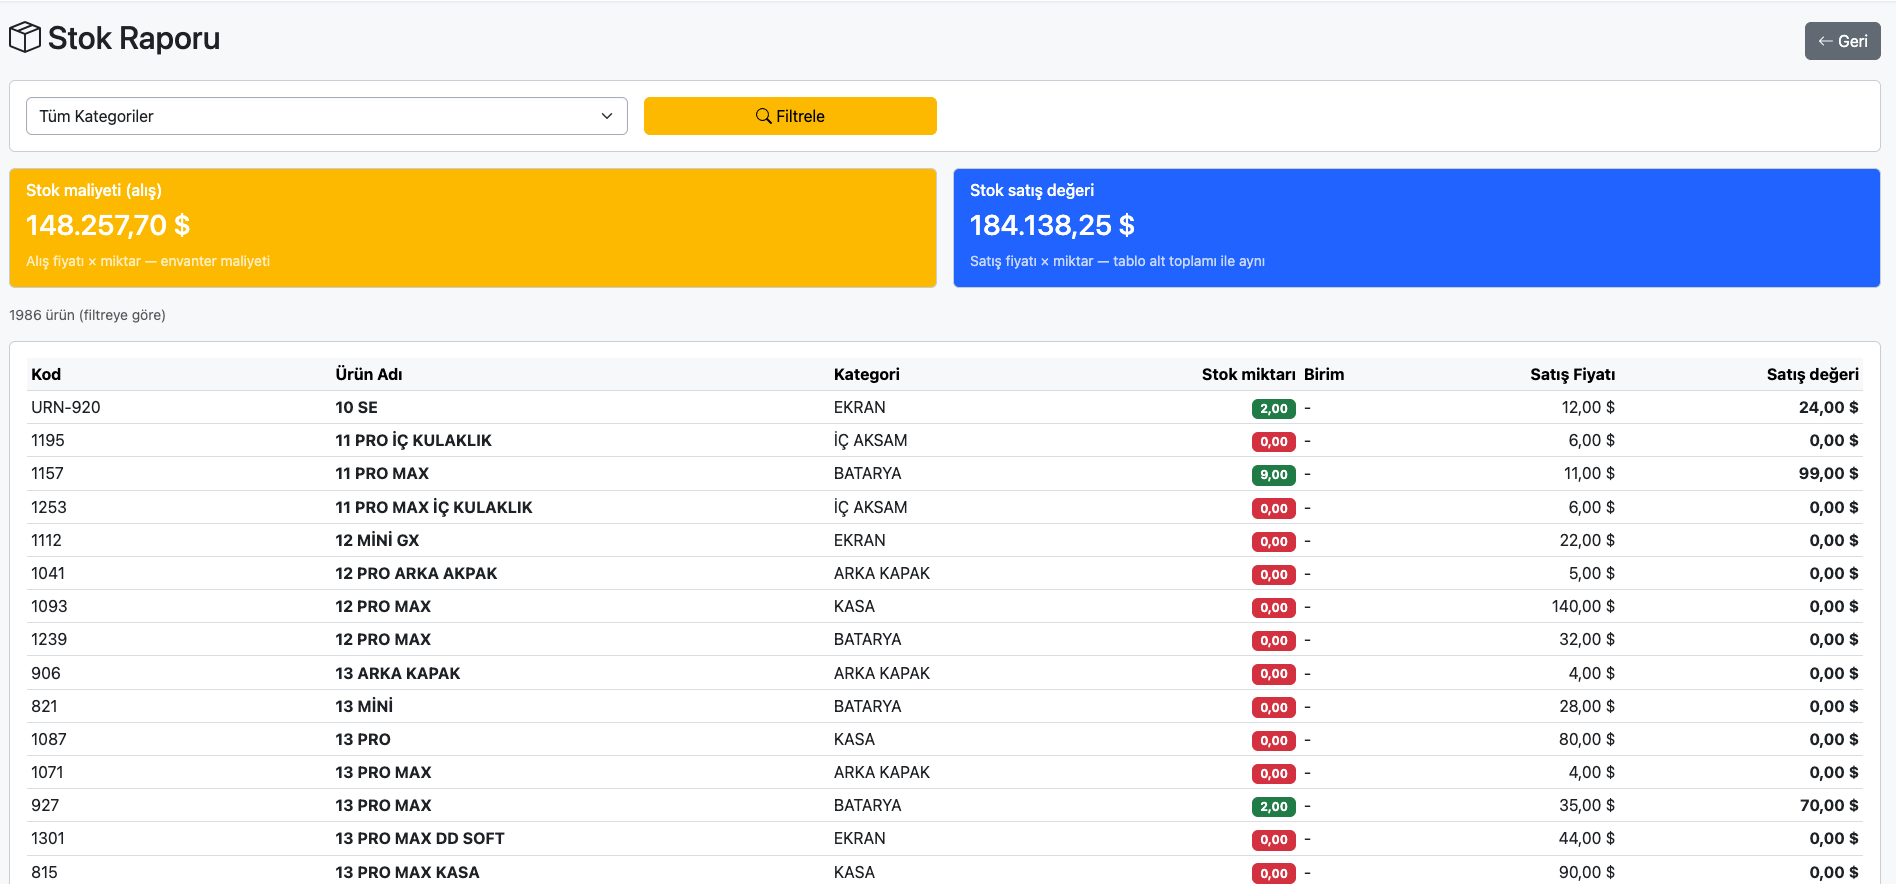The width and height of the screenshot is (1896, 884).
Task: Click the 22,00 $ price cell
Action: pos(1587,540)
